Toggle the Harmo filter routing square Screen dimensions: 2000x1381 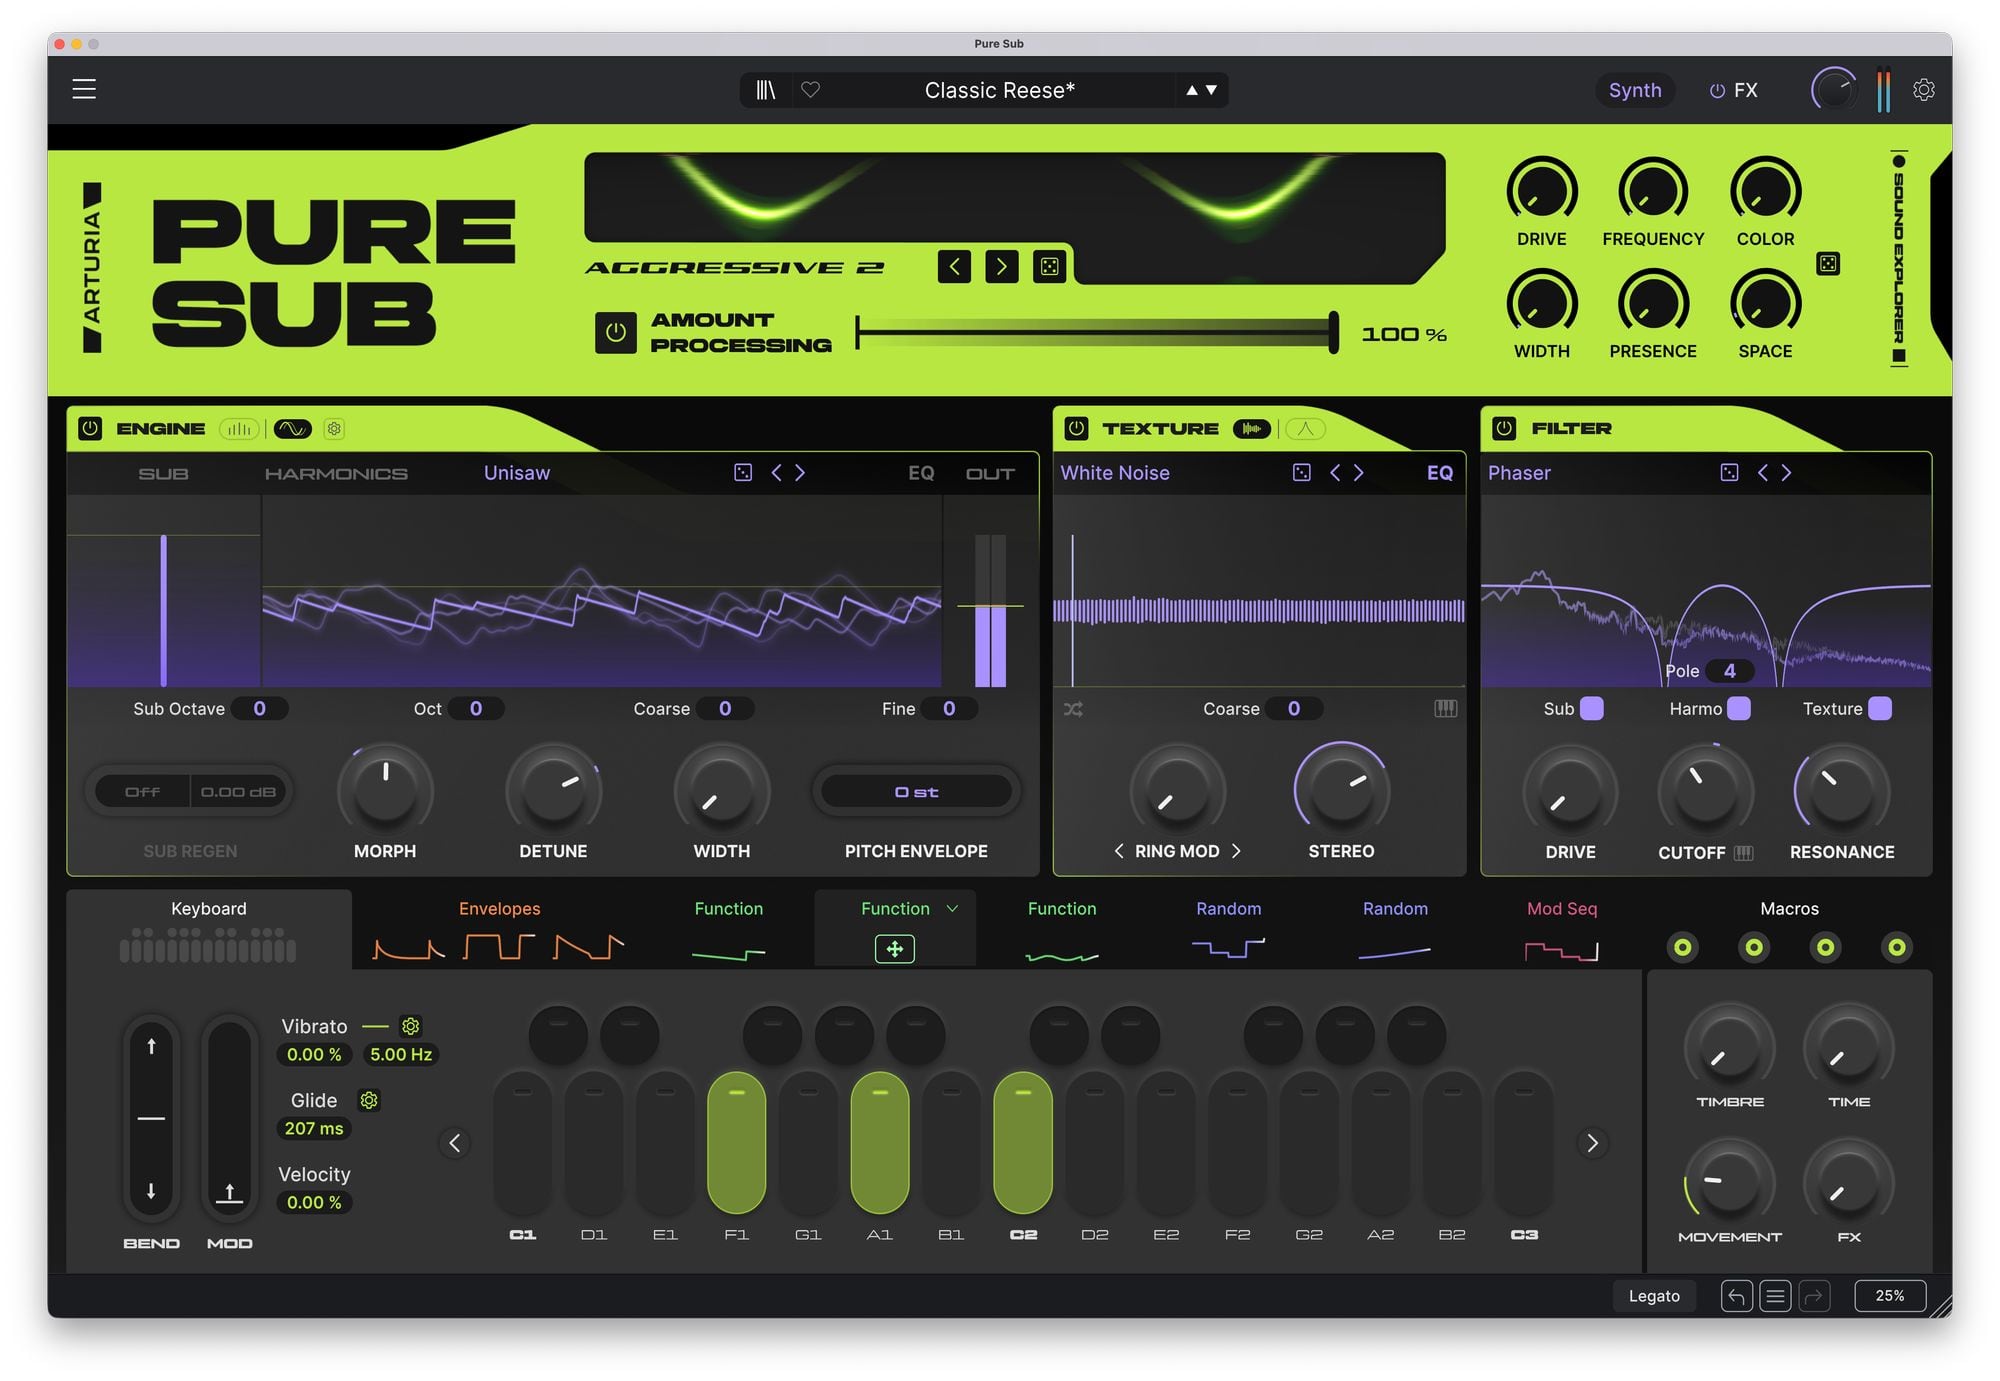click(x=1739, y=708)
